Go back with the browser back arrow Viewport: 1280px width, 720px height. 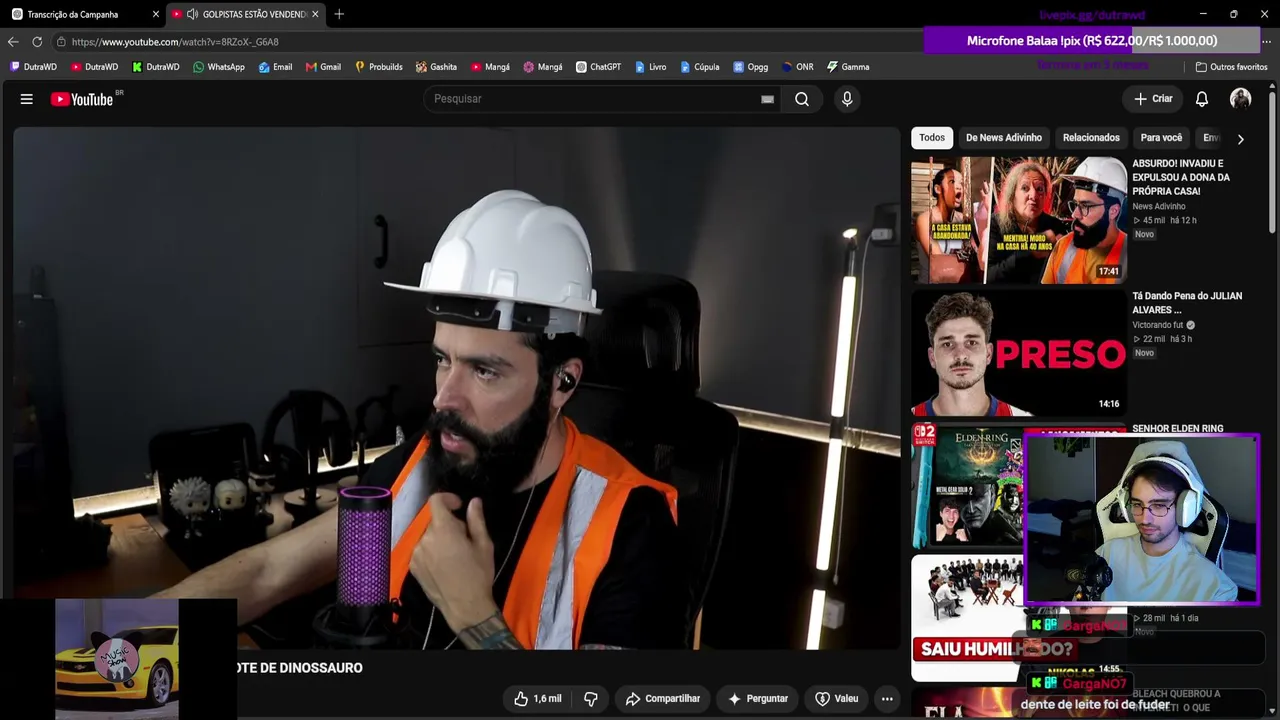coord(12,42)
